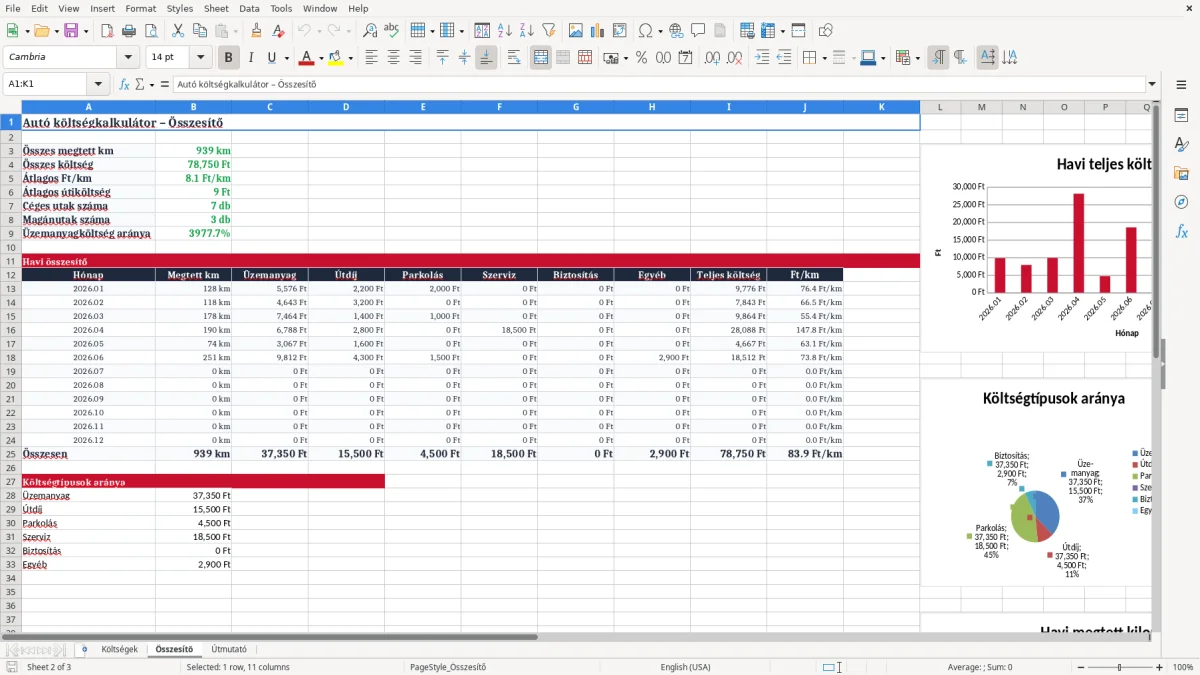
Task: Open Function Wizard fx icon
Action: tap(124, 84)
